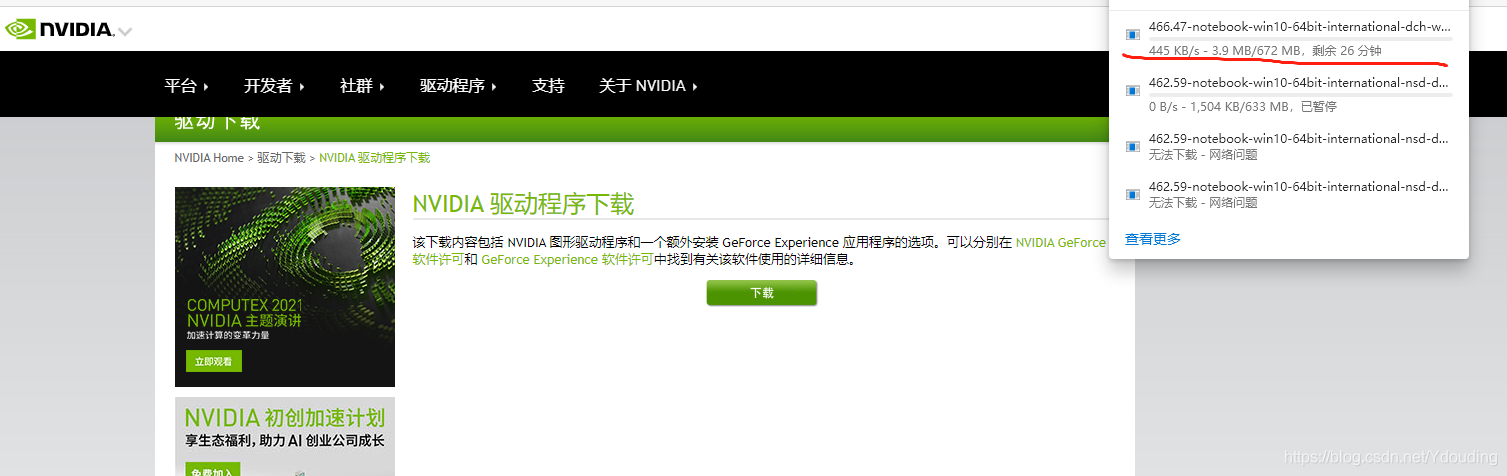
Task: Click the '0 B/s - 1,504 KB/633 MB, 已暂停' status text
Action: (1243, 107)
